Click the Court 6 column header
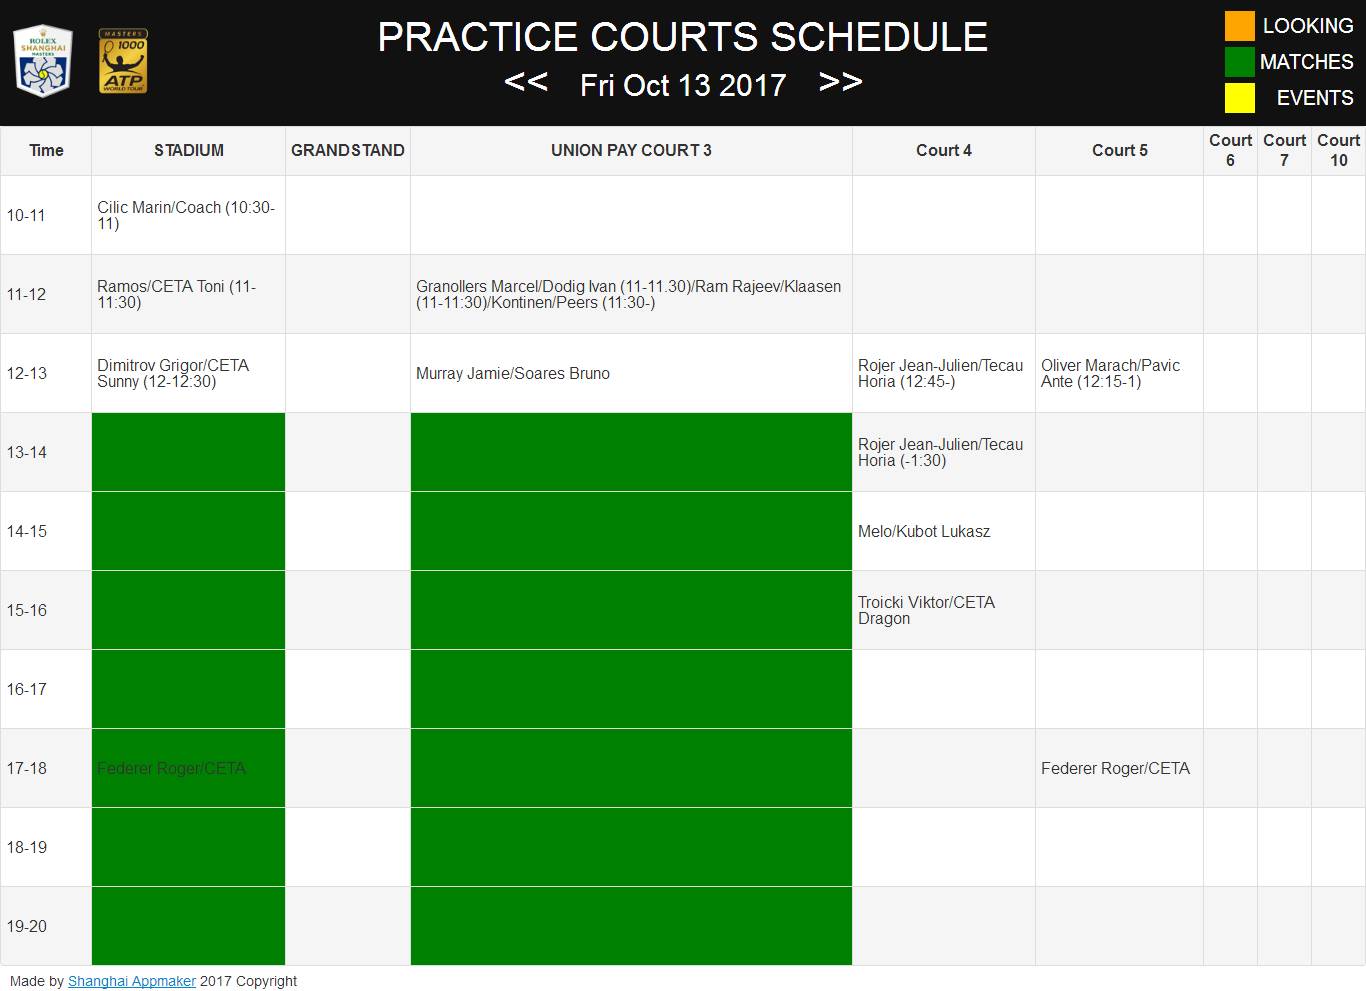This screenshot has height=991, width=1366. tap(1230, 150)
